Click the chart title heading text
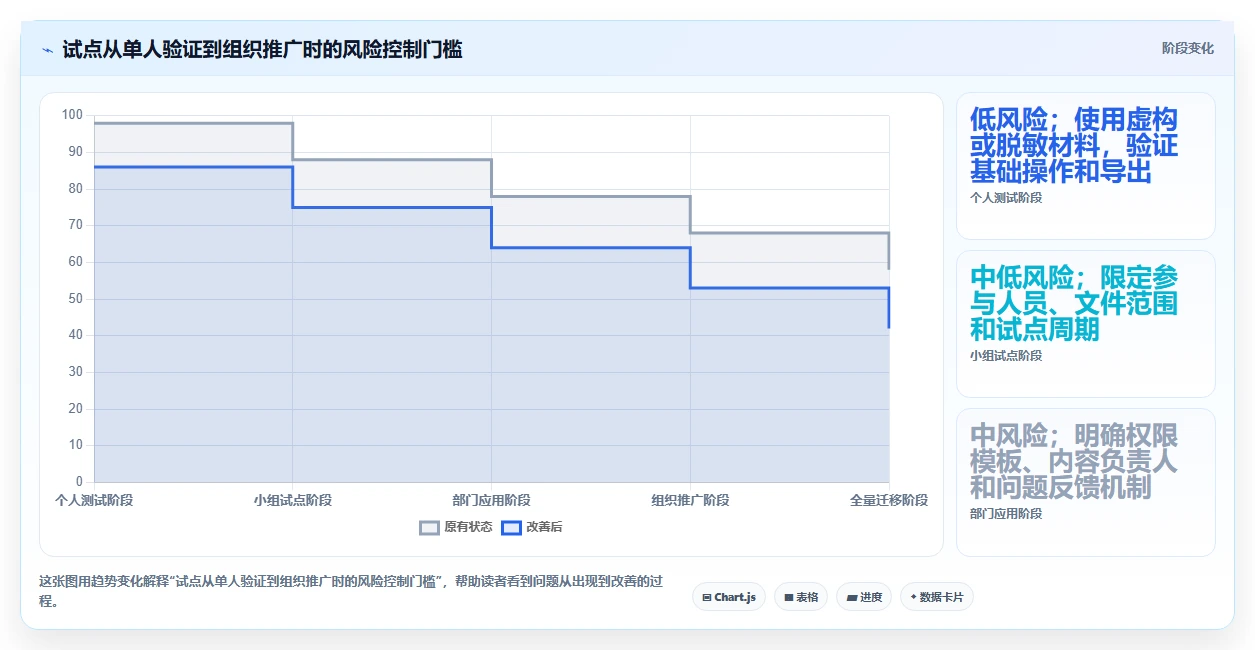Viewport: 1255px width, 650px height. [x=262, y=49]
